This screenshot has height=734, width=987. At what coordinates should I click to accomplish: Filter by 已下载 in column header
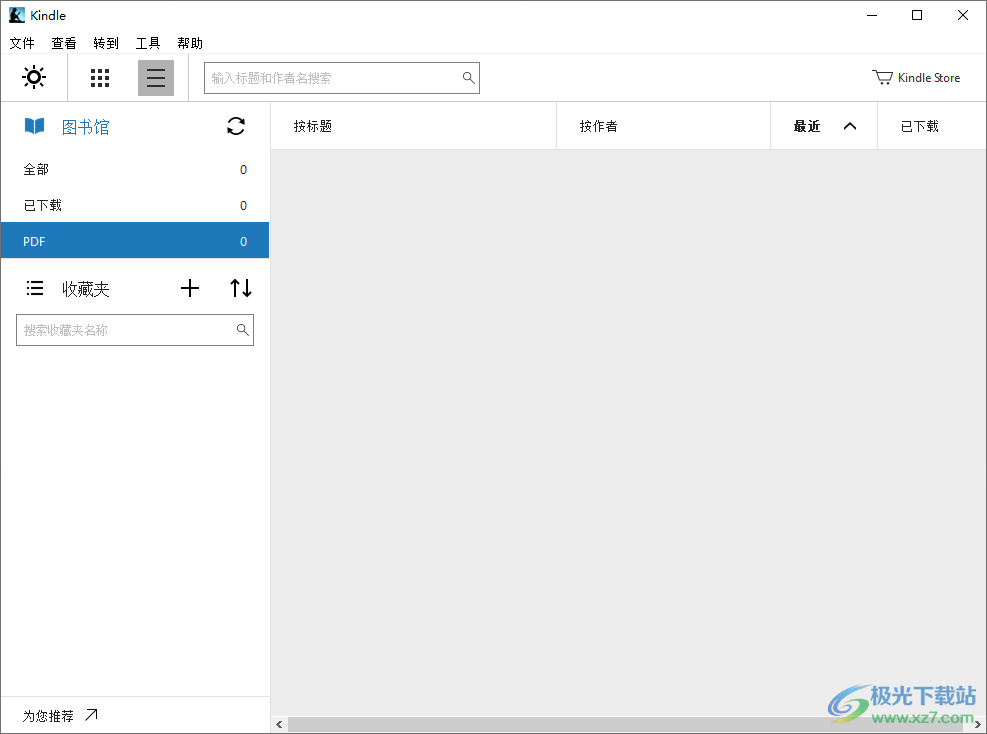[x=920, y=126]
